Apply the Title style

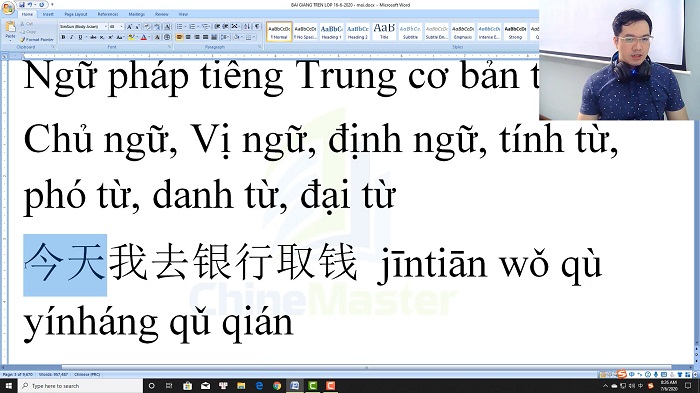384,32
